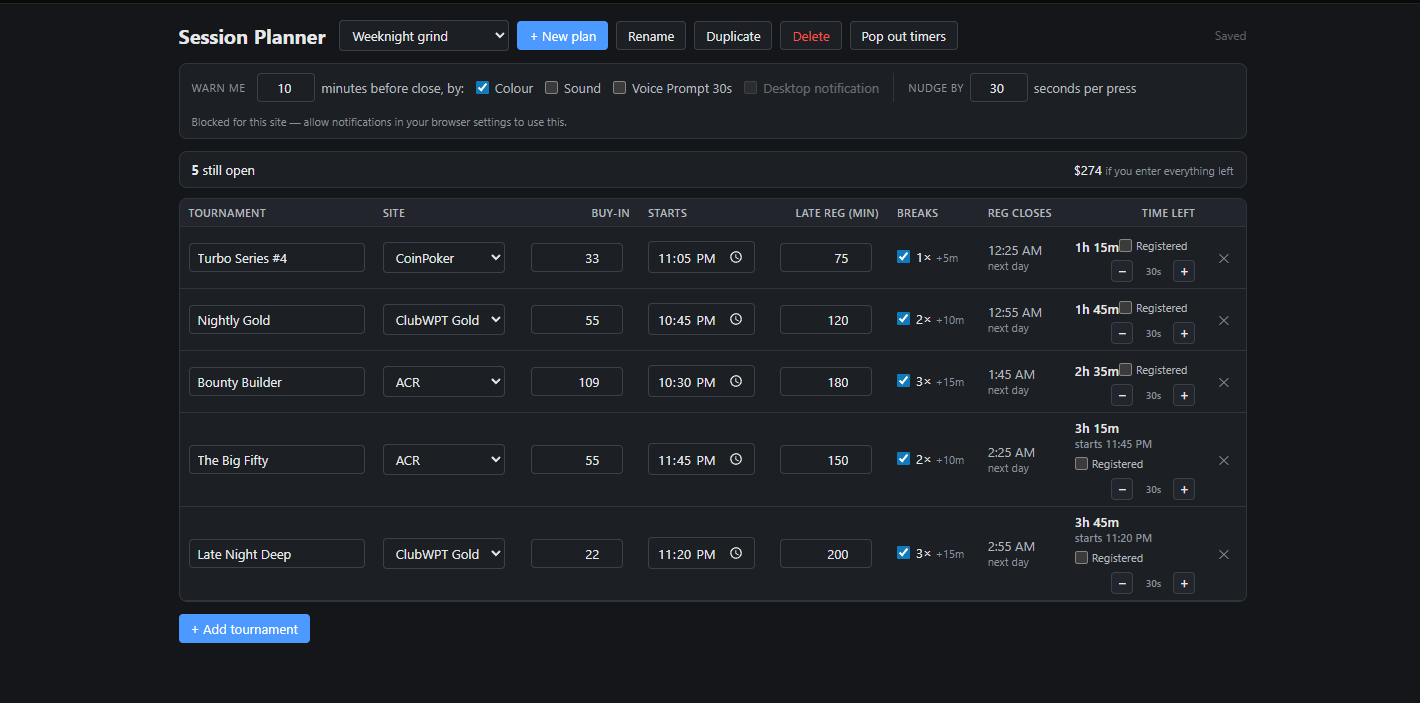1420x703 pixels.
Task: Mark The Big Fifty as Registered
Action: [1081, 463]
